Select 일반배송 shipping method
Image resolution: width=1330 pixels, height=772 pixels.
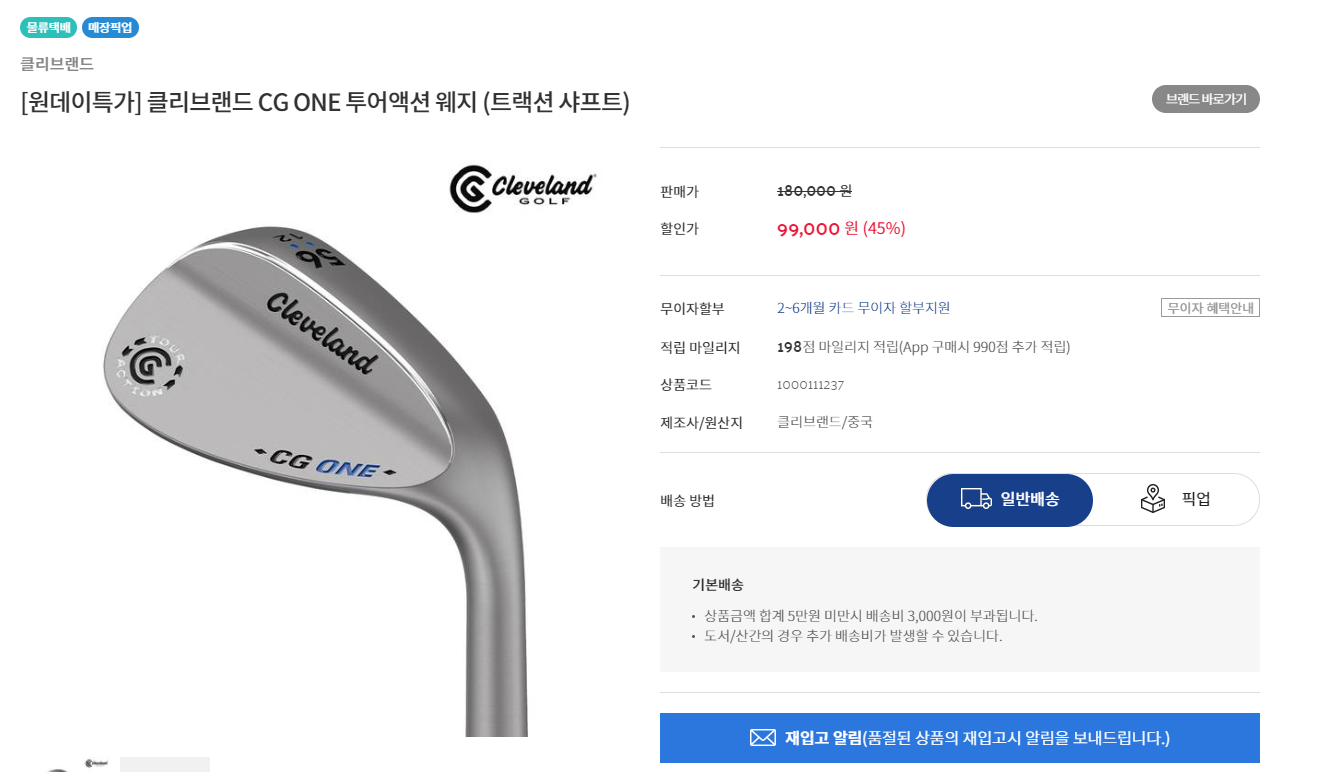click(x=1010, y=500)
